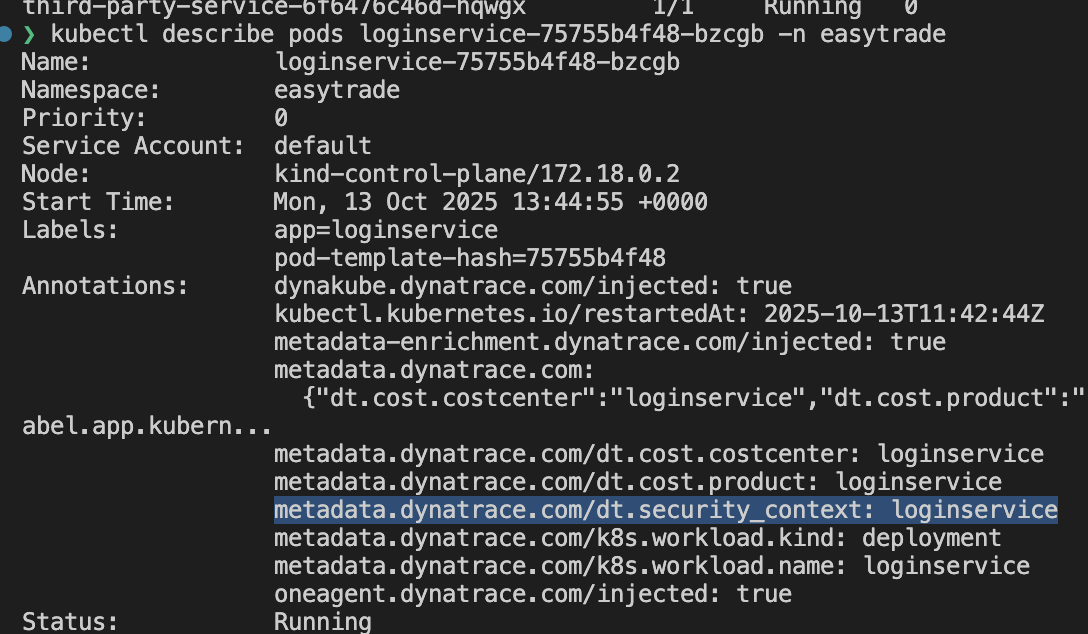Click the k8s.workload.kind: deployment annotation
Screen dimensions: 1088x634
pos(637,538)
